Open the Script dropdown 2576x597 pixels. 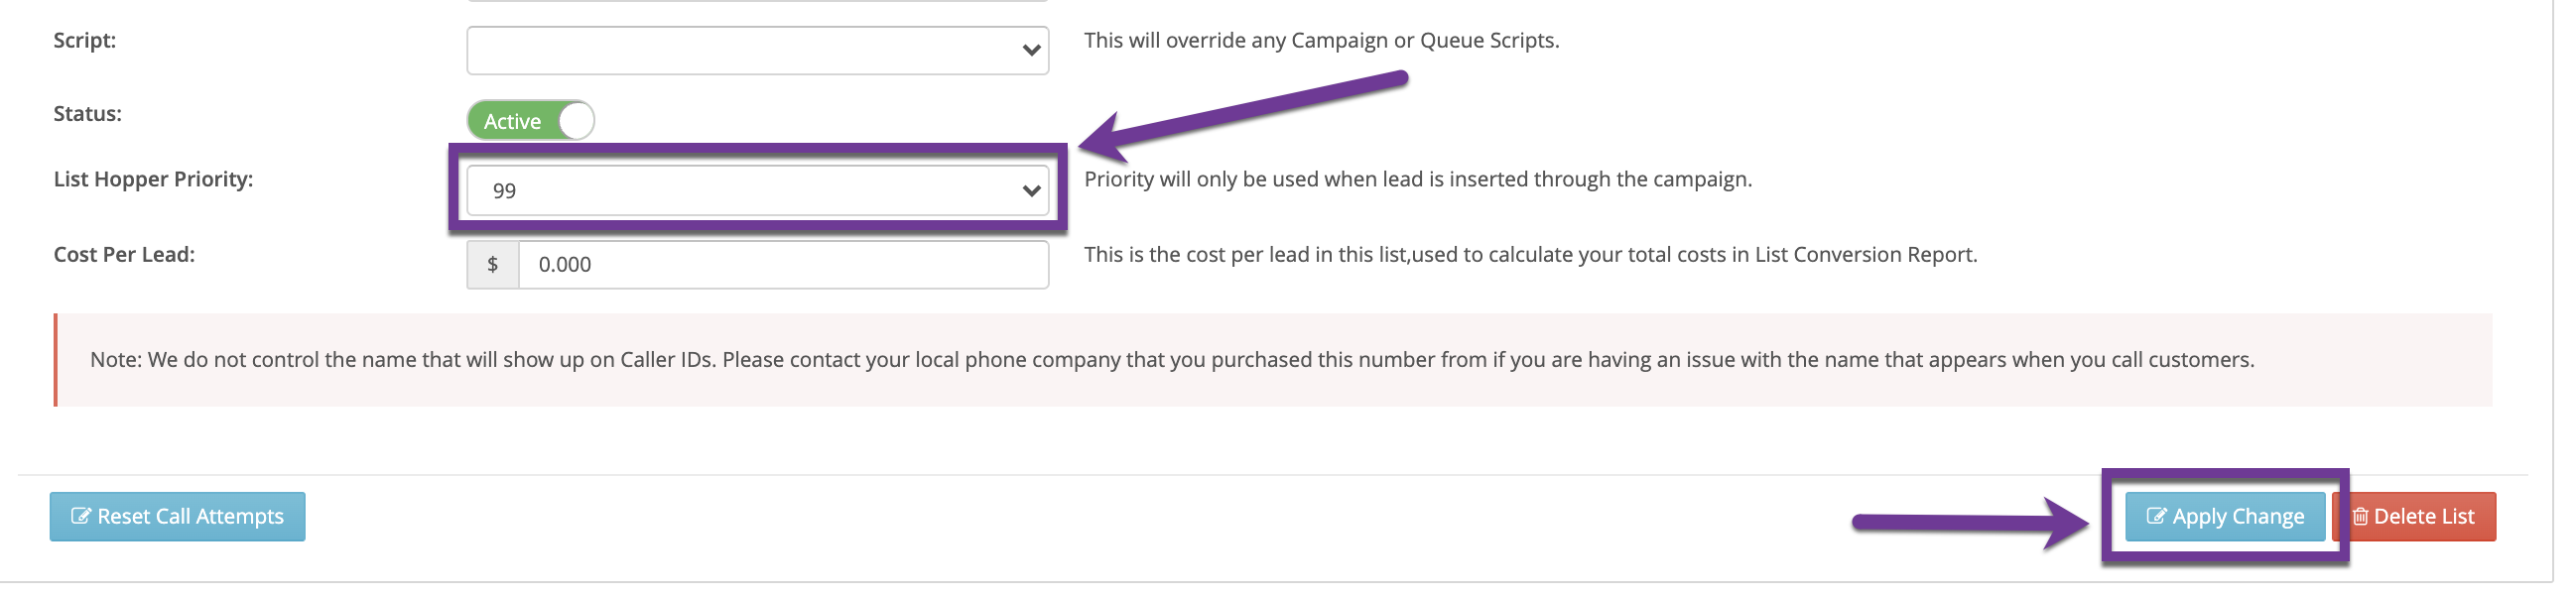[x=756, y=51]
